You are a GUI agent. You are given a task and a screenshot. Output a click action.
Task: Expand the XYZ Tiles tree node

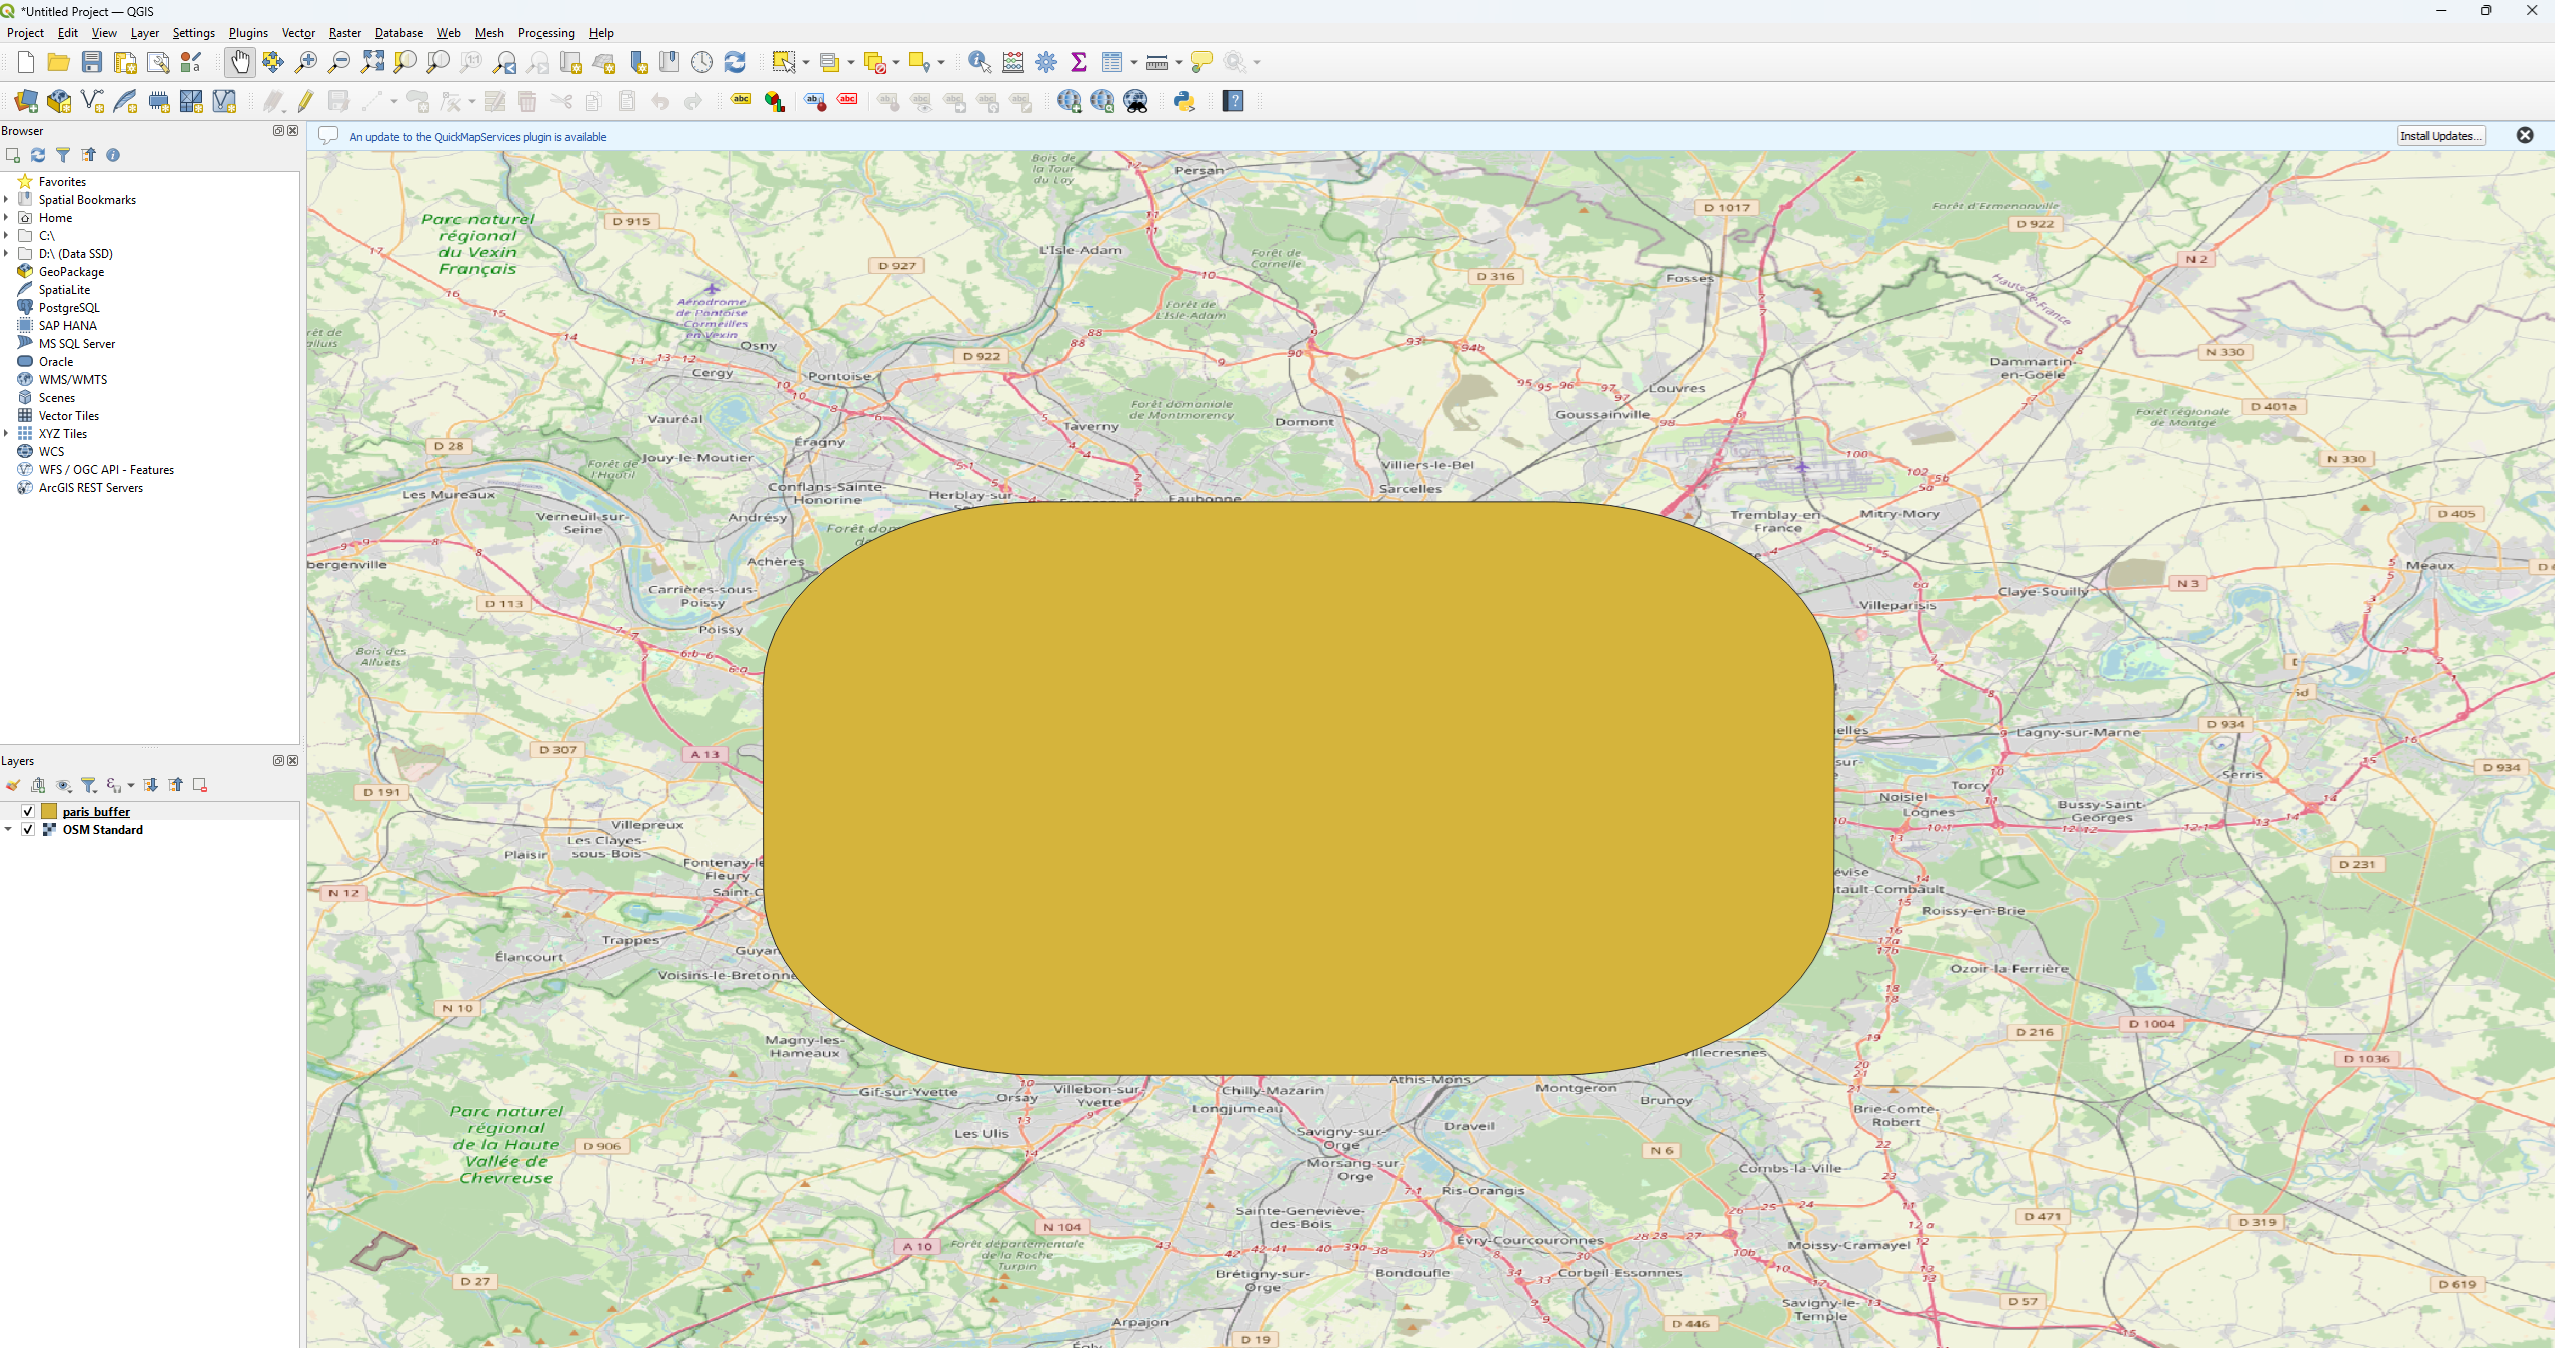(7, 433)
